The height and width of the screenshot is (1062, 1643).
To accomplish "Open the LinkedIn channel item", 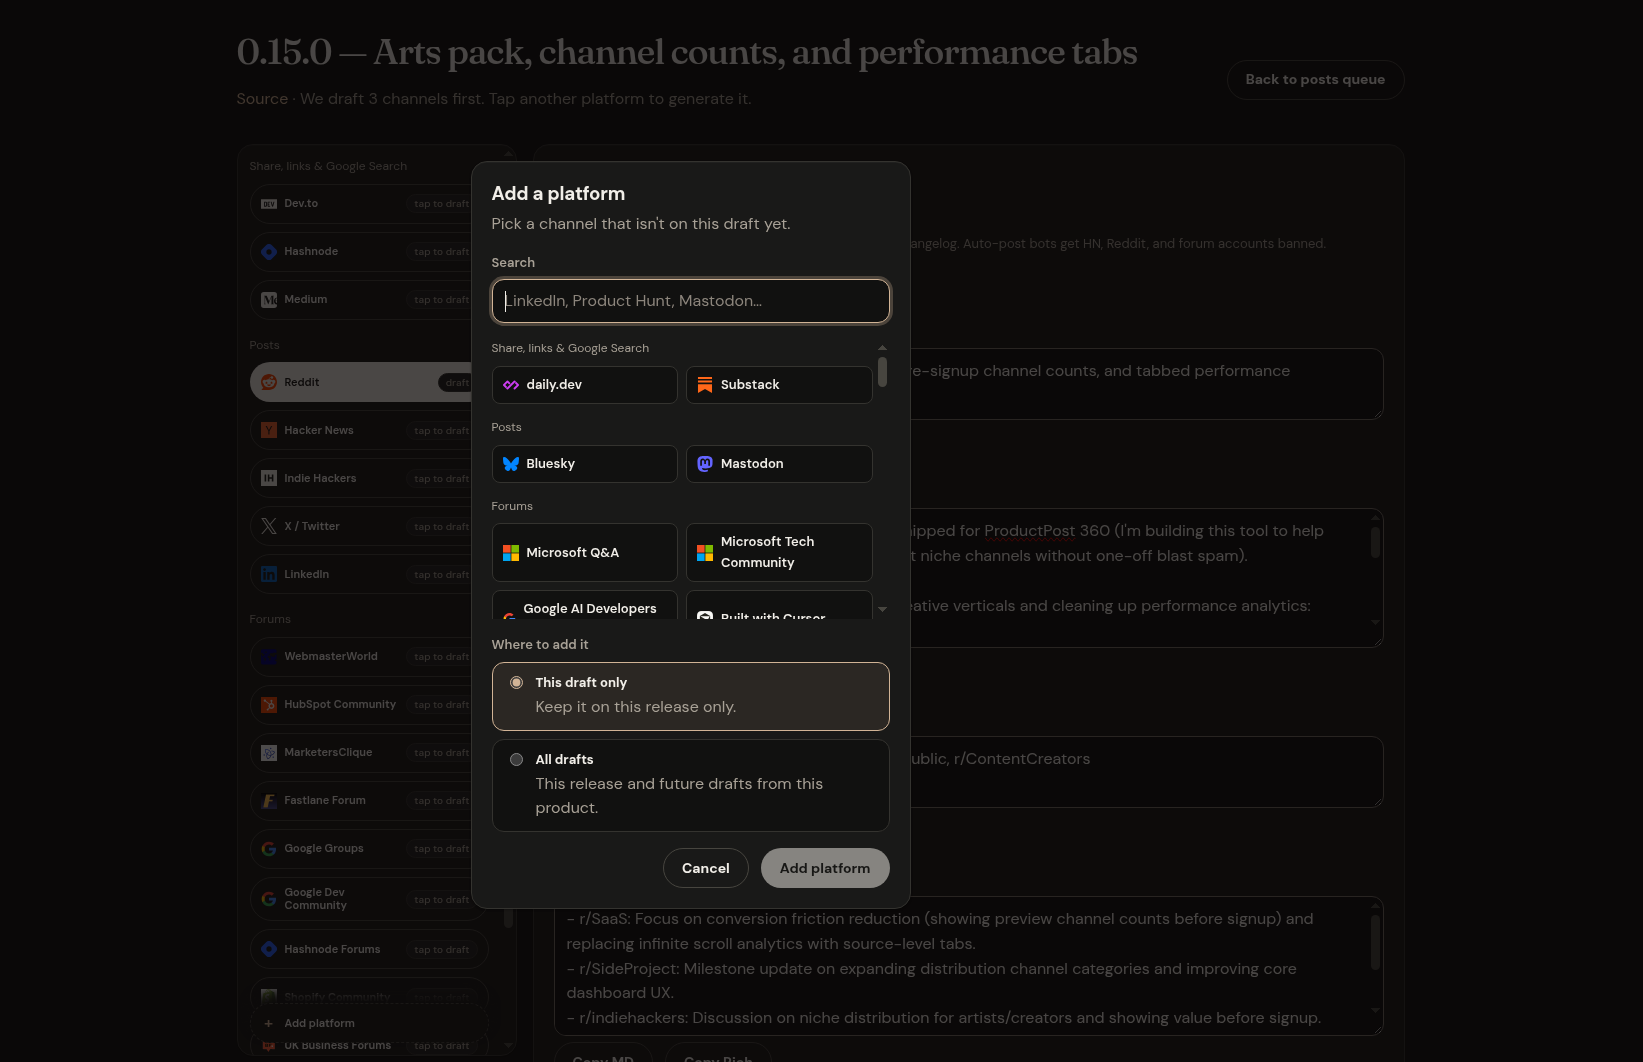I will coord(368,574).
